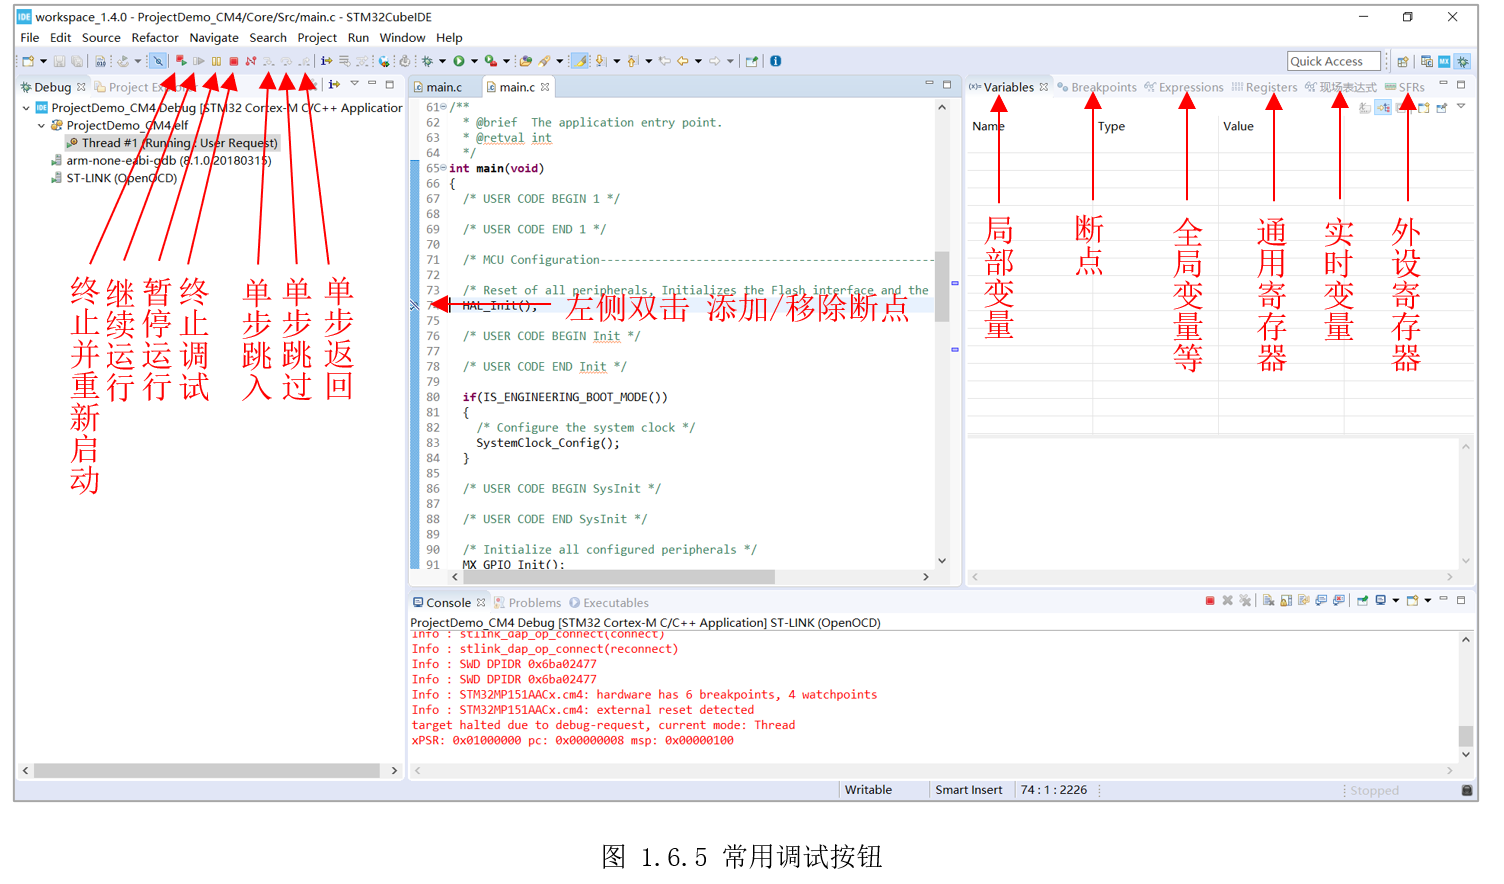Collapse the ProjectDemo_CM4.elf tree node
The height and width of the screenshot is (884, 1504).
(41, 126)
